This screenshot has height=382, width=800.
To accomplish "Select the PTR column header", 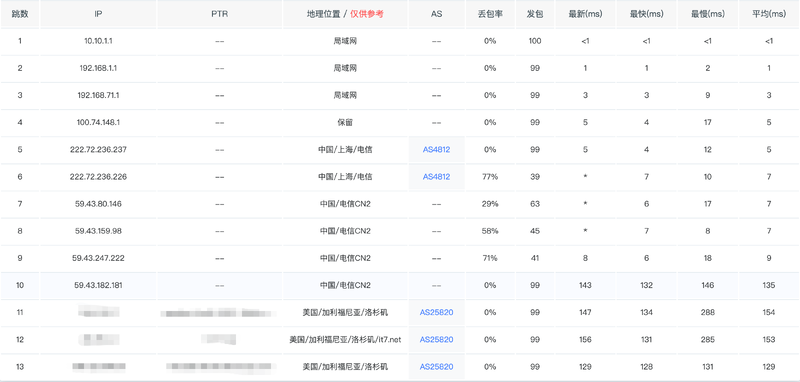I will (219, 14).
